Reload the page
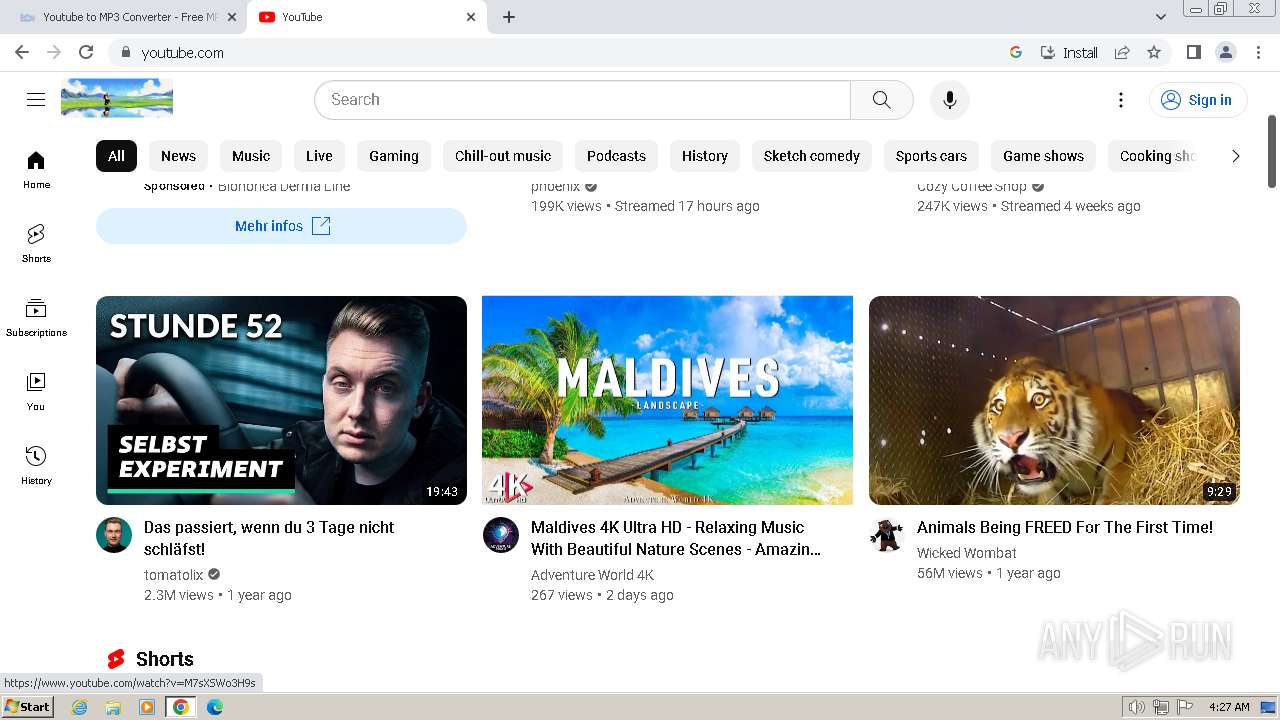 (x=86, y=52)
